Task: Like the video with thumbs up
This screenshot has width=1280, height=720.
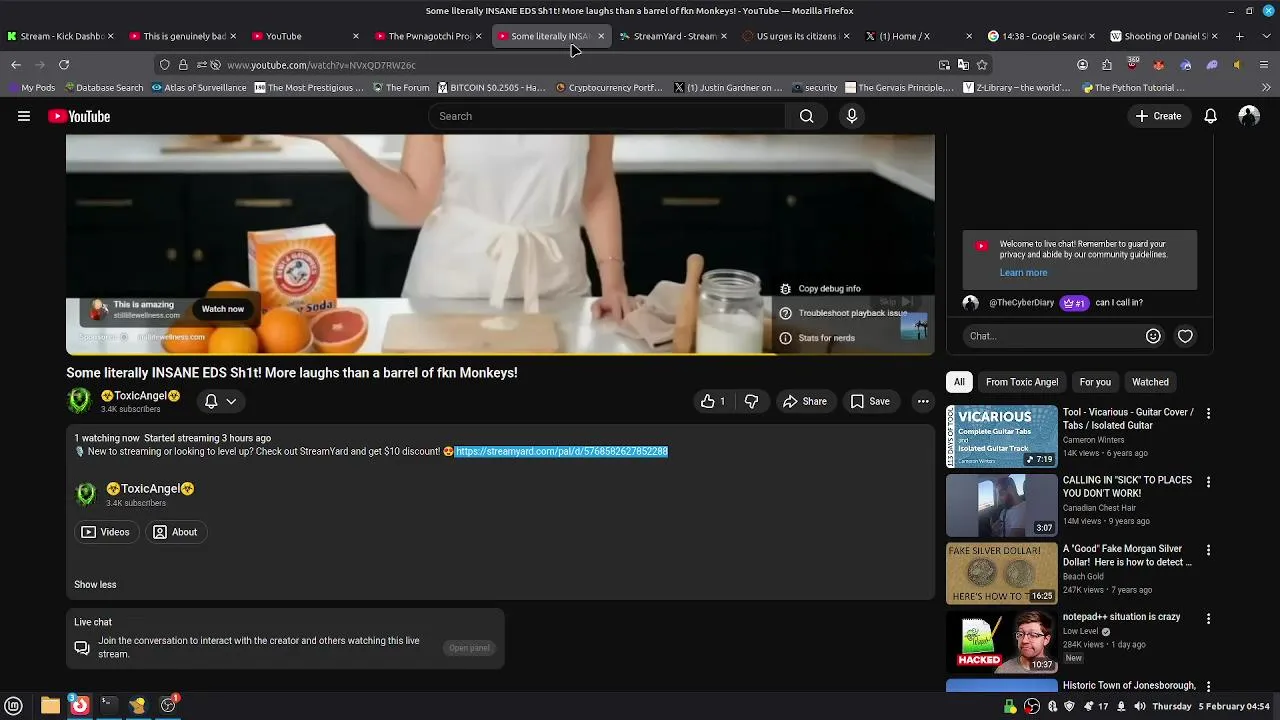Action: (713, 401)
